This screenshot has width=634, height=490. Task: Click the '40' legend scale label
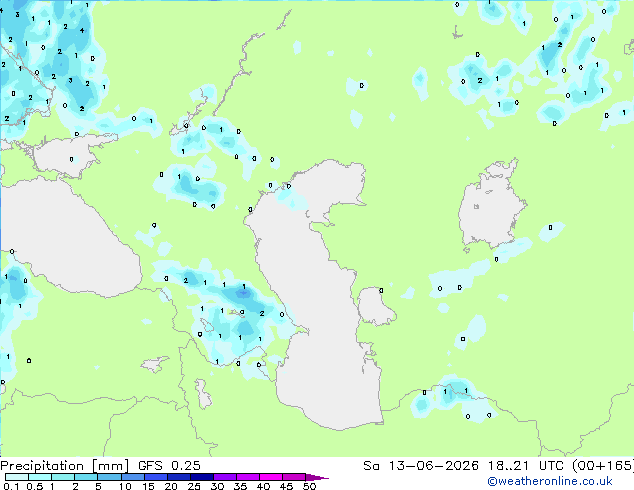pos(263,486)
